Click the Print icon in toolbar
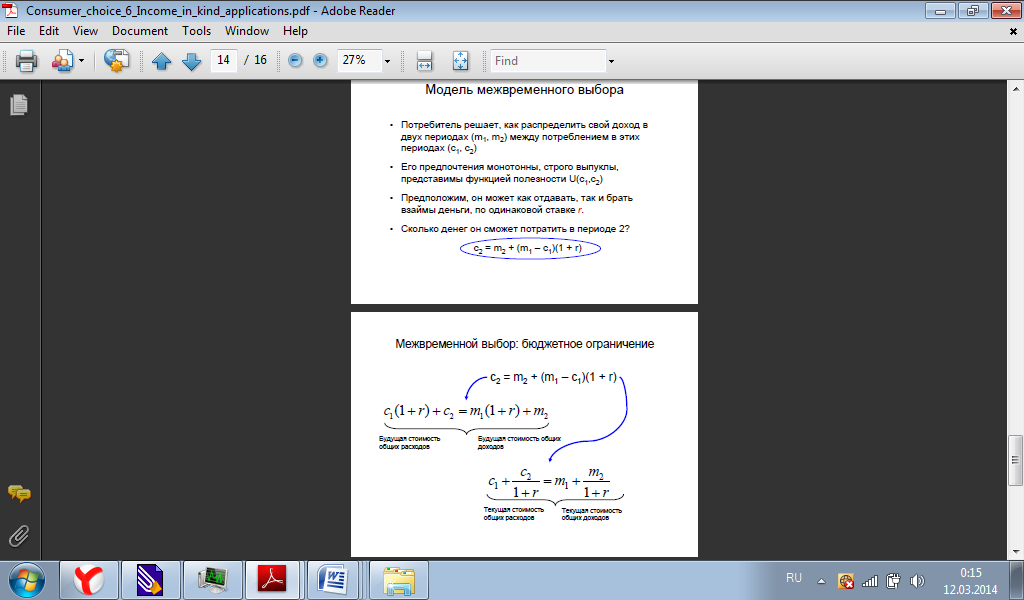The image size is (1024, 600). coord(26,61)
